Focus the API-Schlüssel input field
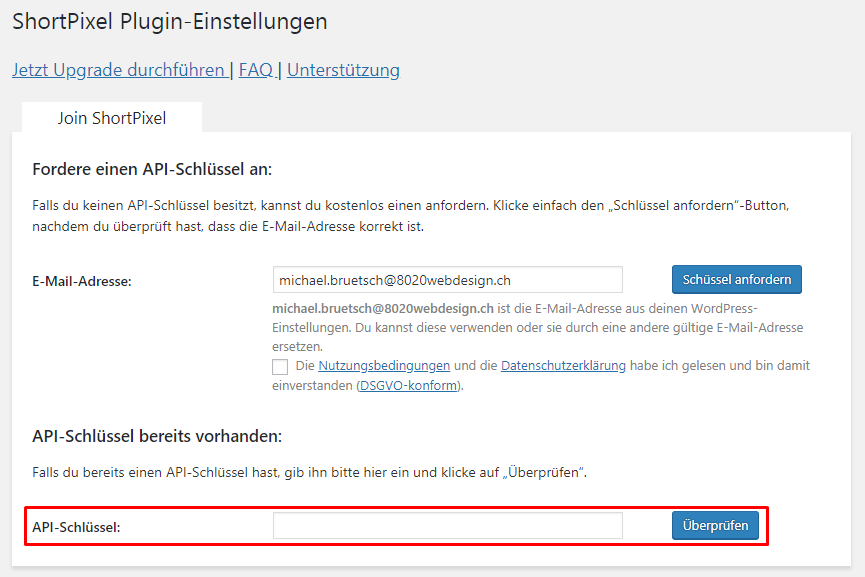 pyautogui.click(x=447, y=526)
